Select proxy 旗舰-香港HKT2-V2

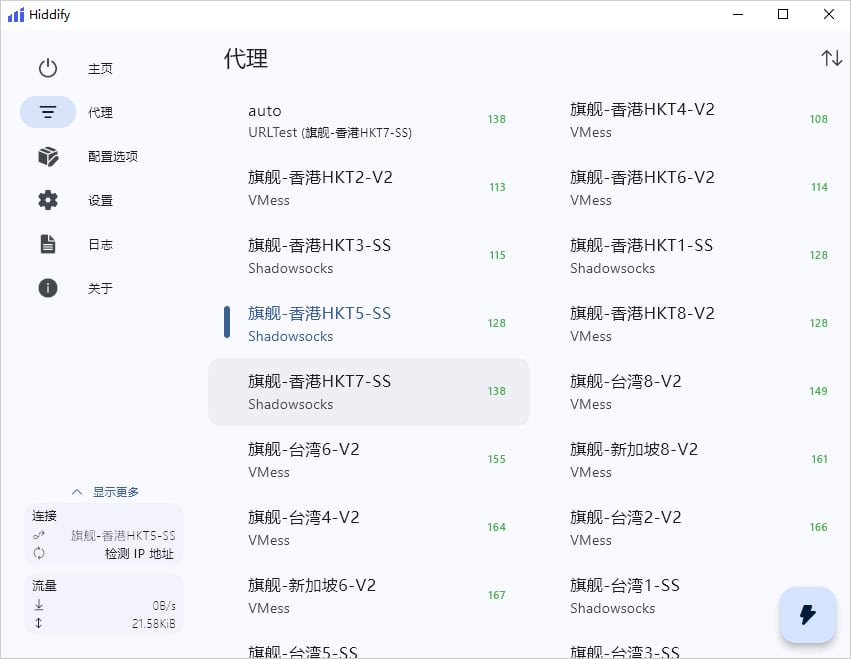coord(368,188)
